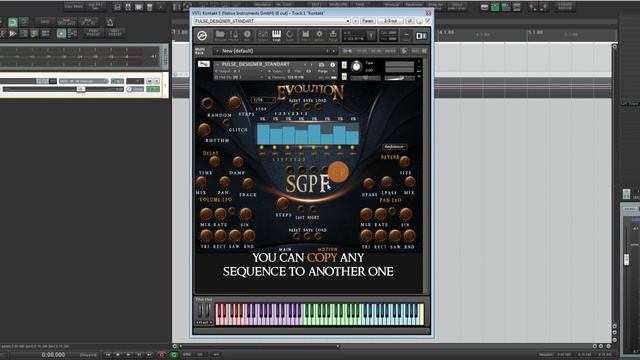Click UI button in FX window
Viewport: 640px width, 360px height.
pos(410,21)
